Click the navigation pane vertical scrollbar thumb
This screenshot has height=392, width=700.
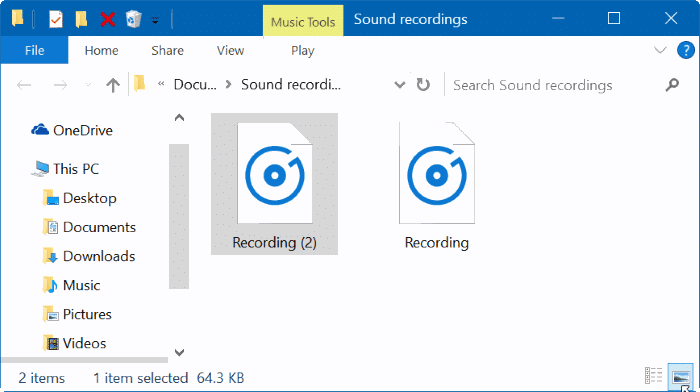179,217
